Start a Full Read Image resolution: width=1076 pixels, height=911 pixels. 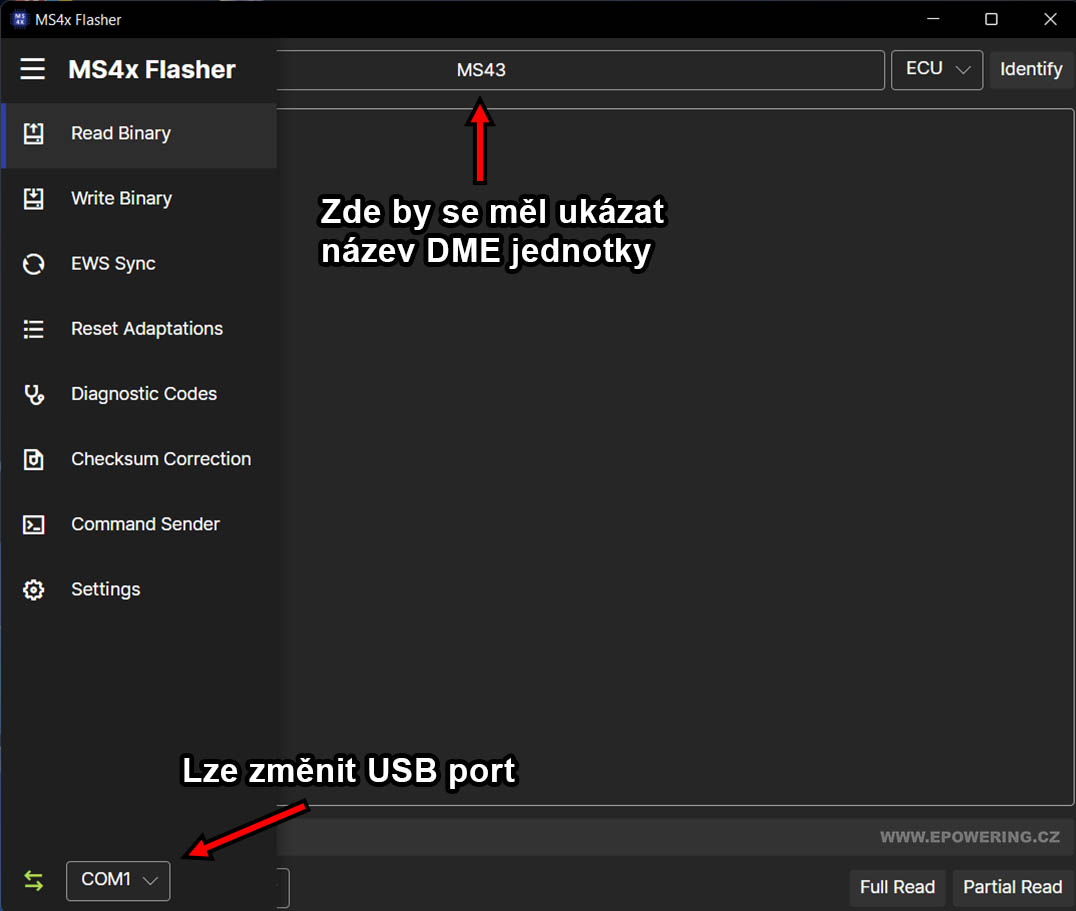pyautogui.click(x=897, y=887)
